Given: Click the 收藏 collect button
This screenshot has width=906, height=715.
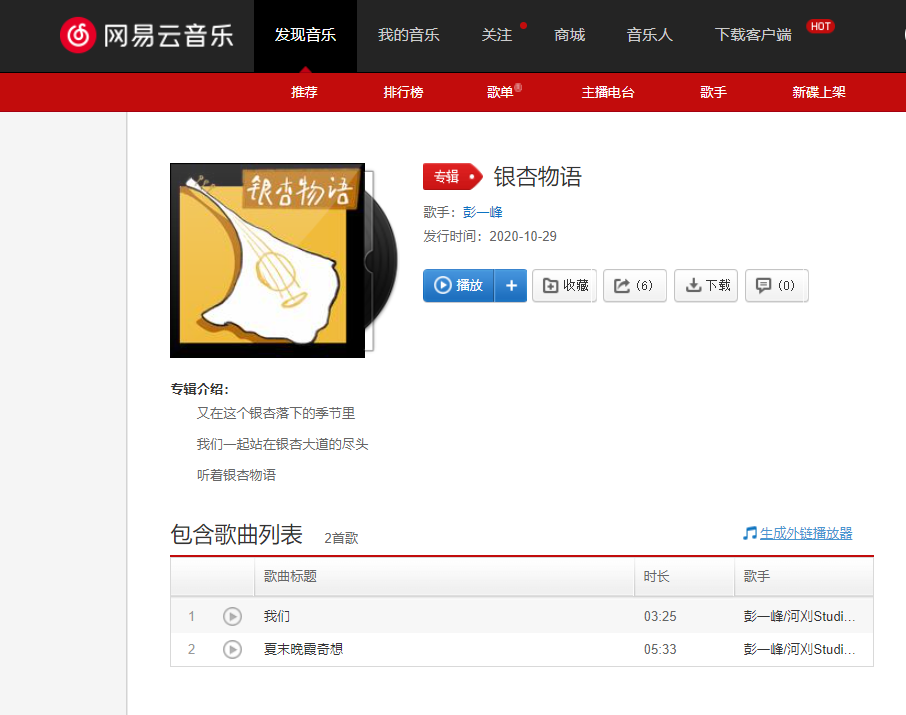Looking at the screenshot, I should click(x=565, y=285).
